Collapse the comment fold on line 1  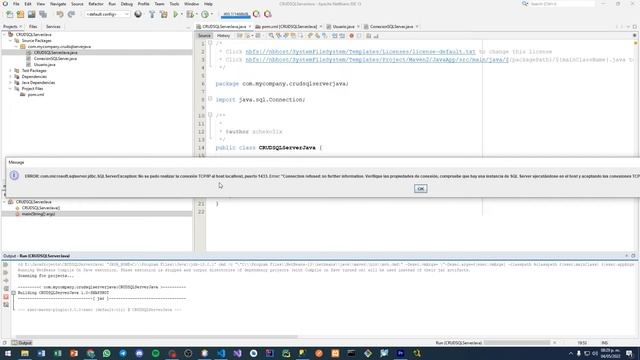tap(210, 43)
